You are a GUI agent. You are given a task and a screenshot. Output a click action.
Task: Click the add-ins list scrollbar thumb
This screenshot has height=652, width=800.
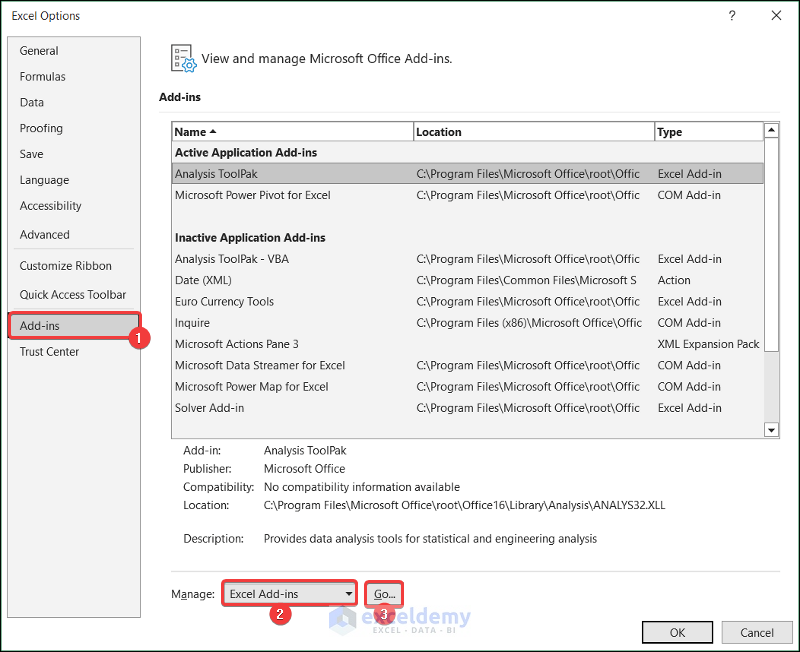tap(771, 245)
